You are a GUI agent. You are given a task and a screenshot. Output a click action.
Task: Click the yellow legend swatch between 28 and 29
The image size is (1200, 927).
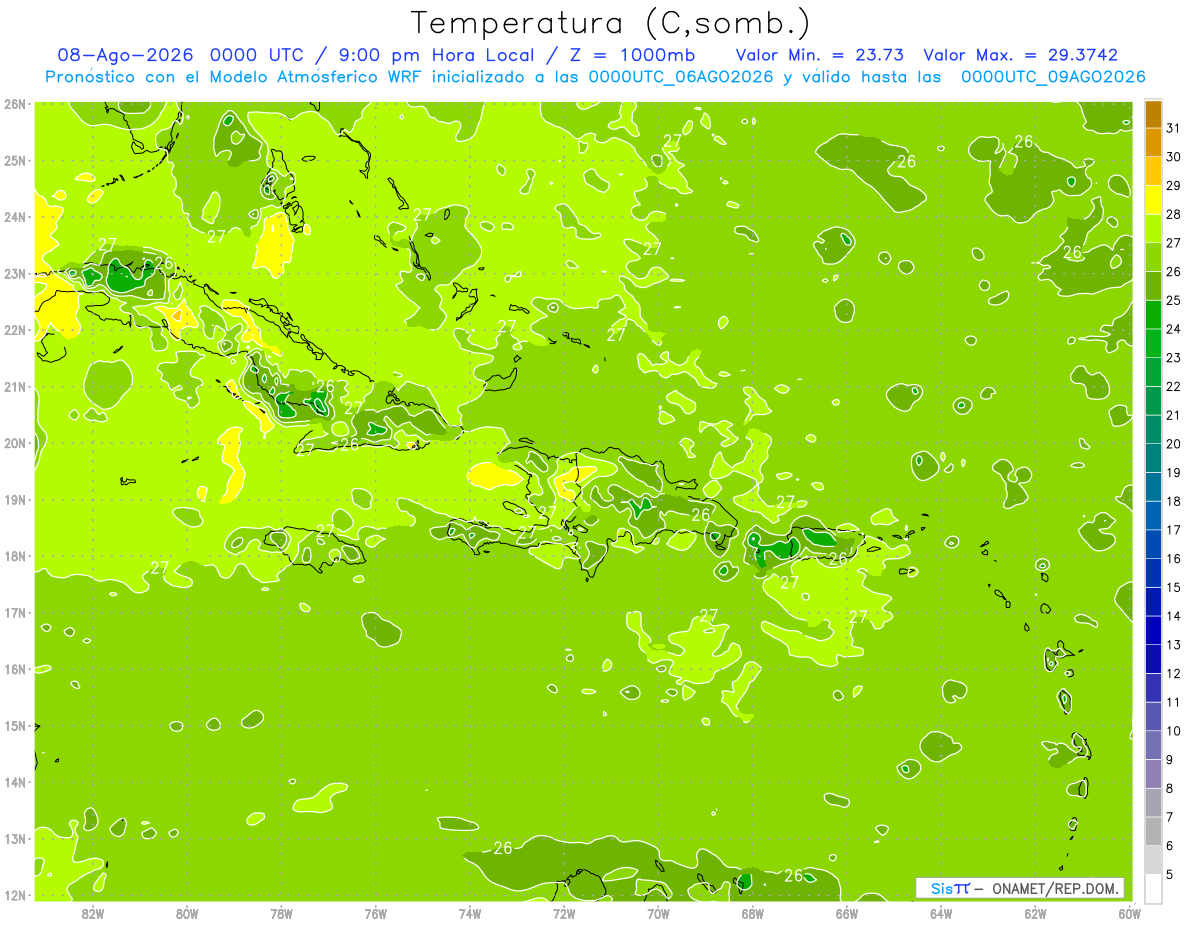tap(1153, 200)
